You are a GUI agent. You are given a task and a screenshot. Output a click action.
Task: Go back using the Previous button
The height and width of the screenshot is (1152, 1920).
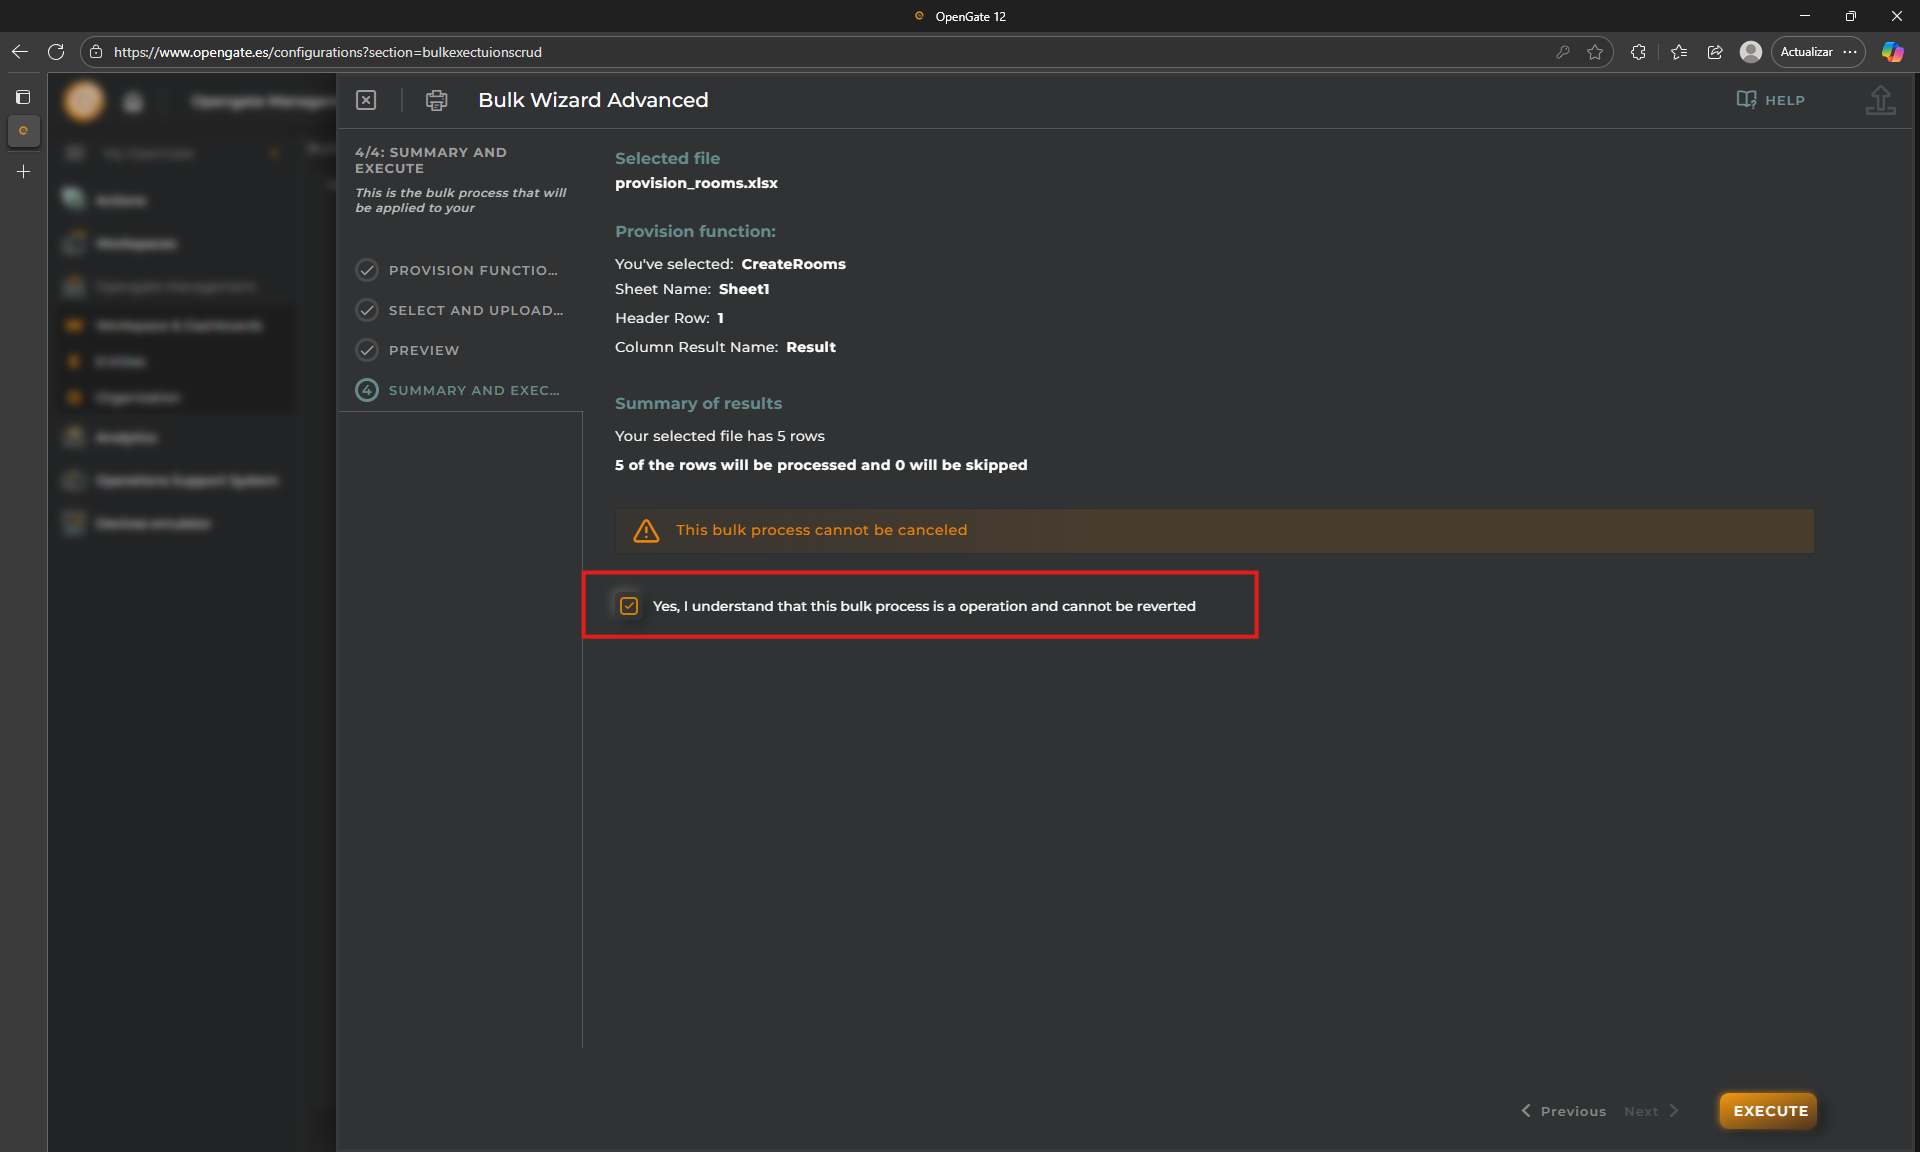(1563, 1111)
